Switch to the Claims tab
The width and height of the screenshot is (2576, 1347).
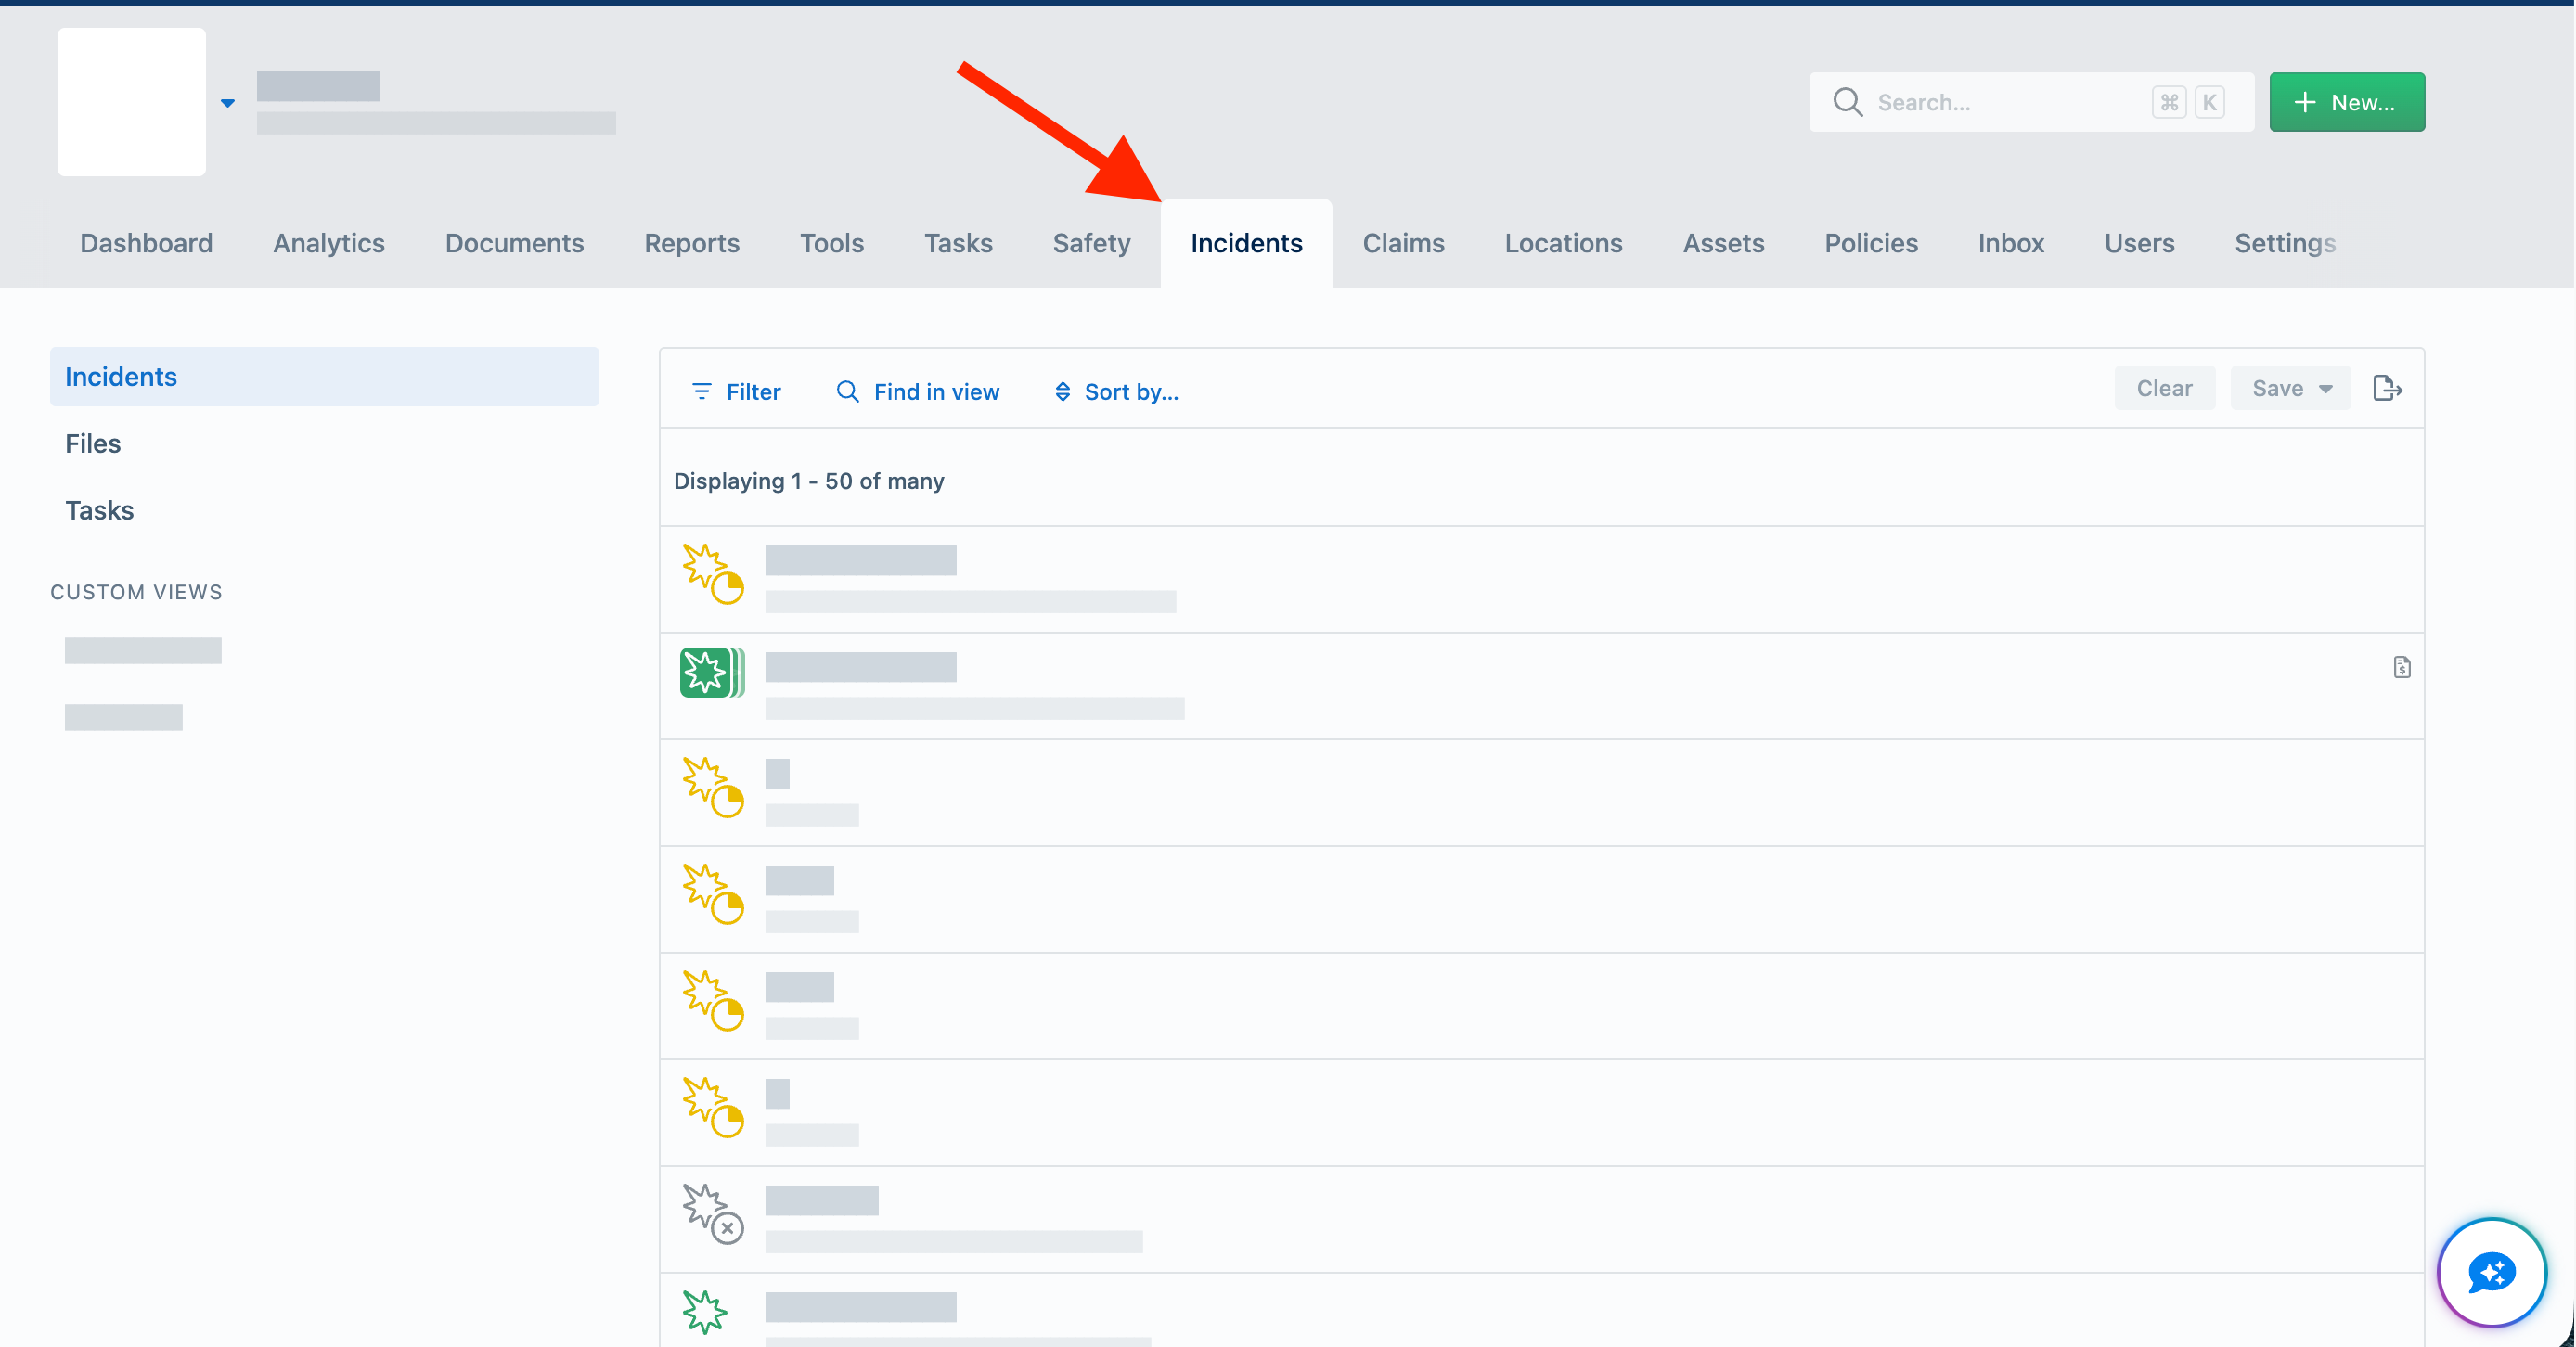1403,243
